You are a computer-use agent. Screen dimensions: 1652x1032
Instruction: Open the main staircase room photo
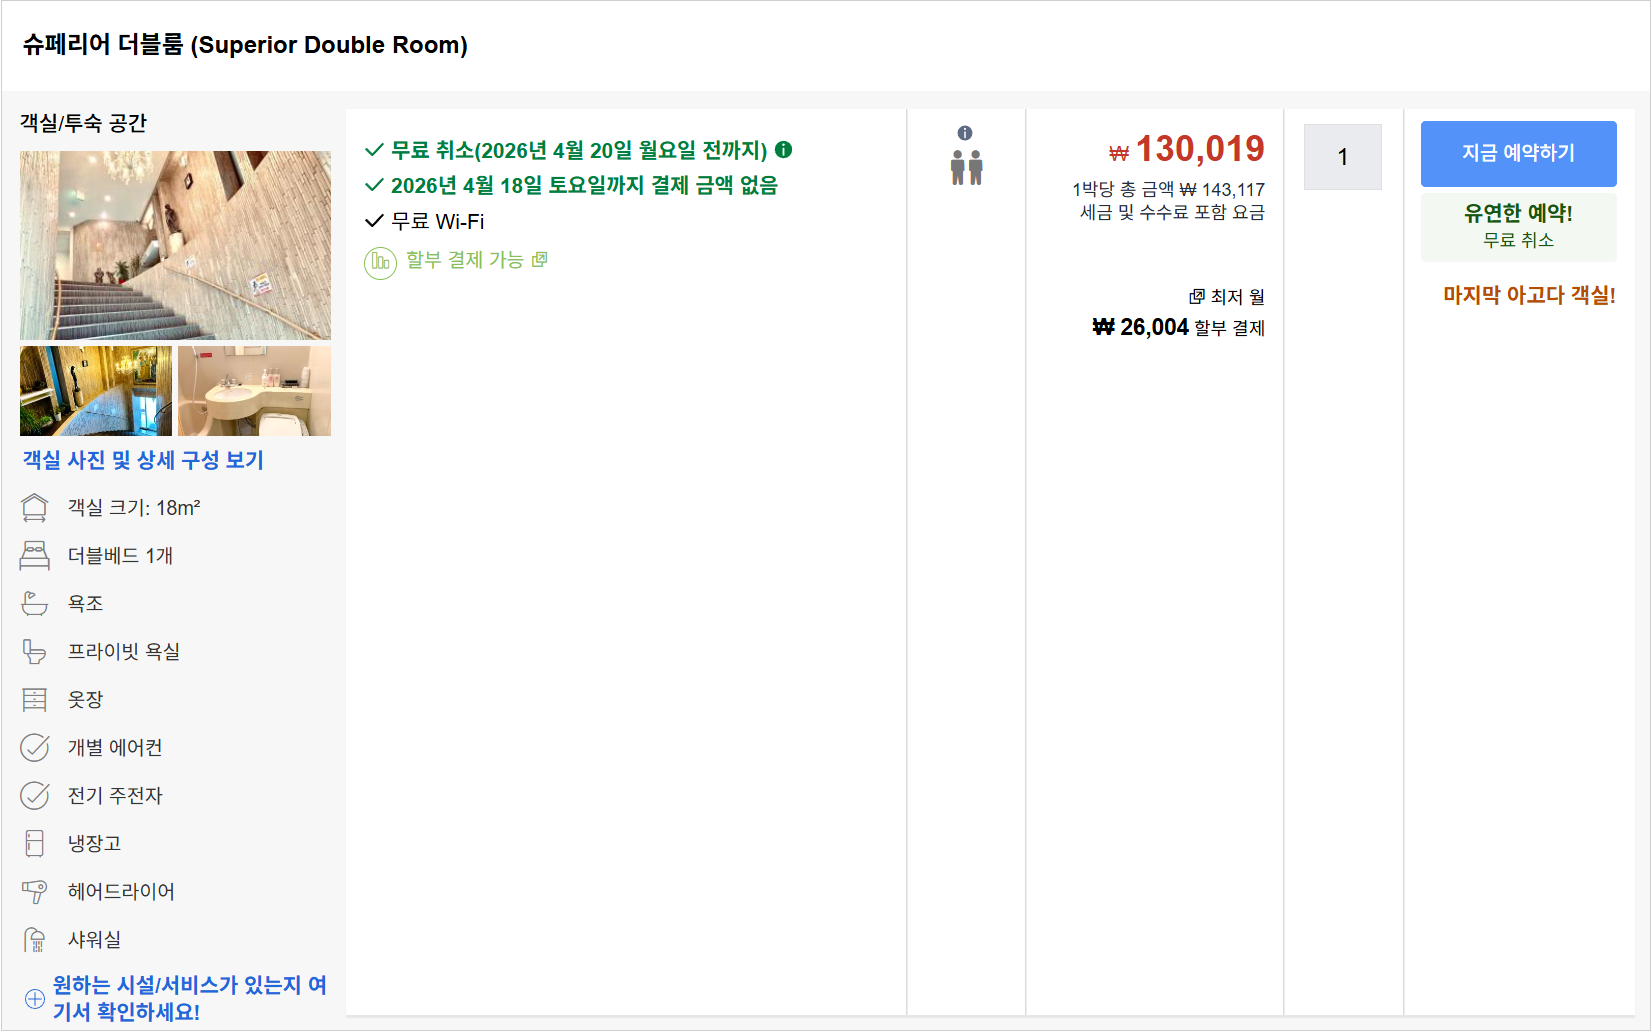pos(175,245)
